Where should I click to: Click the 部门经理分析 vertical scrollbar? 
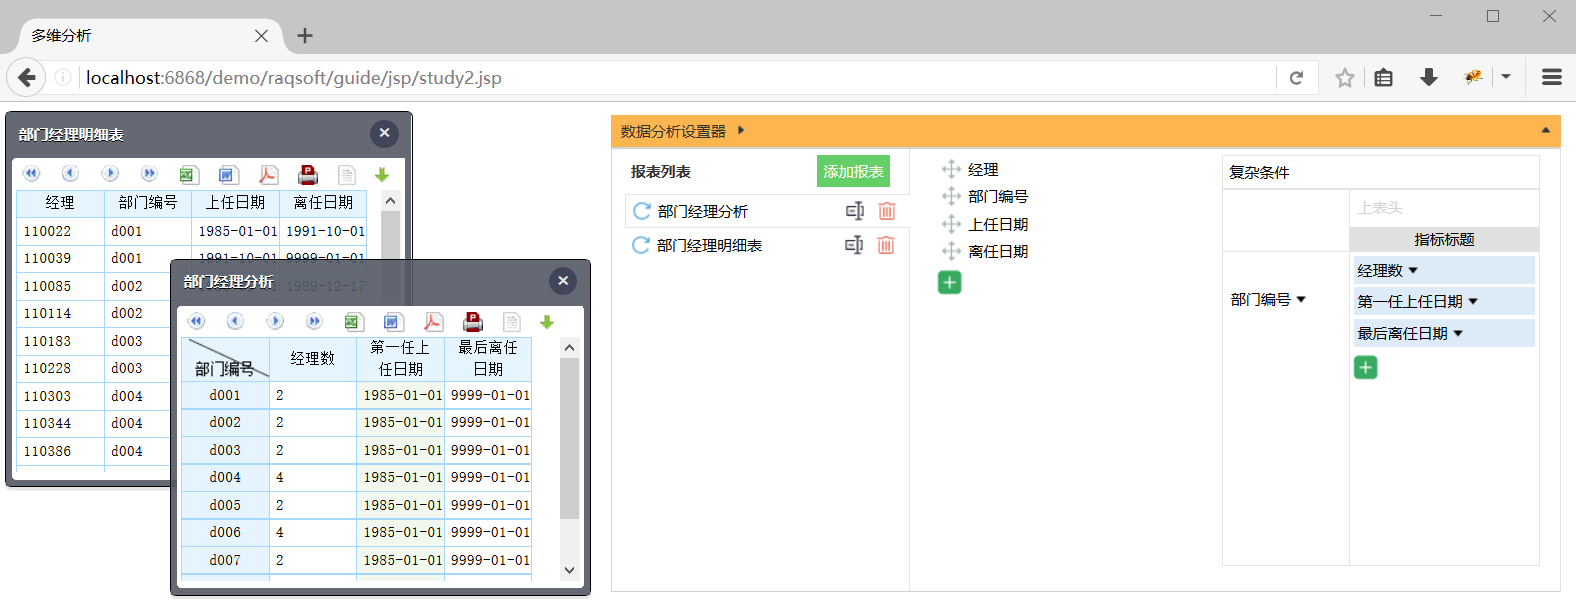click(569, 440)
